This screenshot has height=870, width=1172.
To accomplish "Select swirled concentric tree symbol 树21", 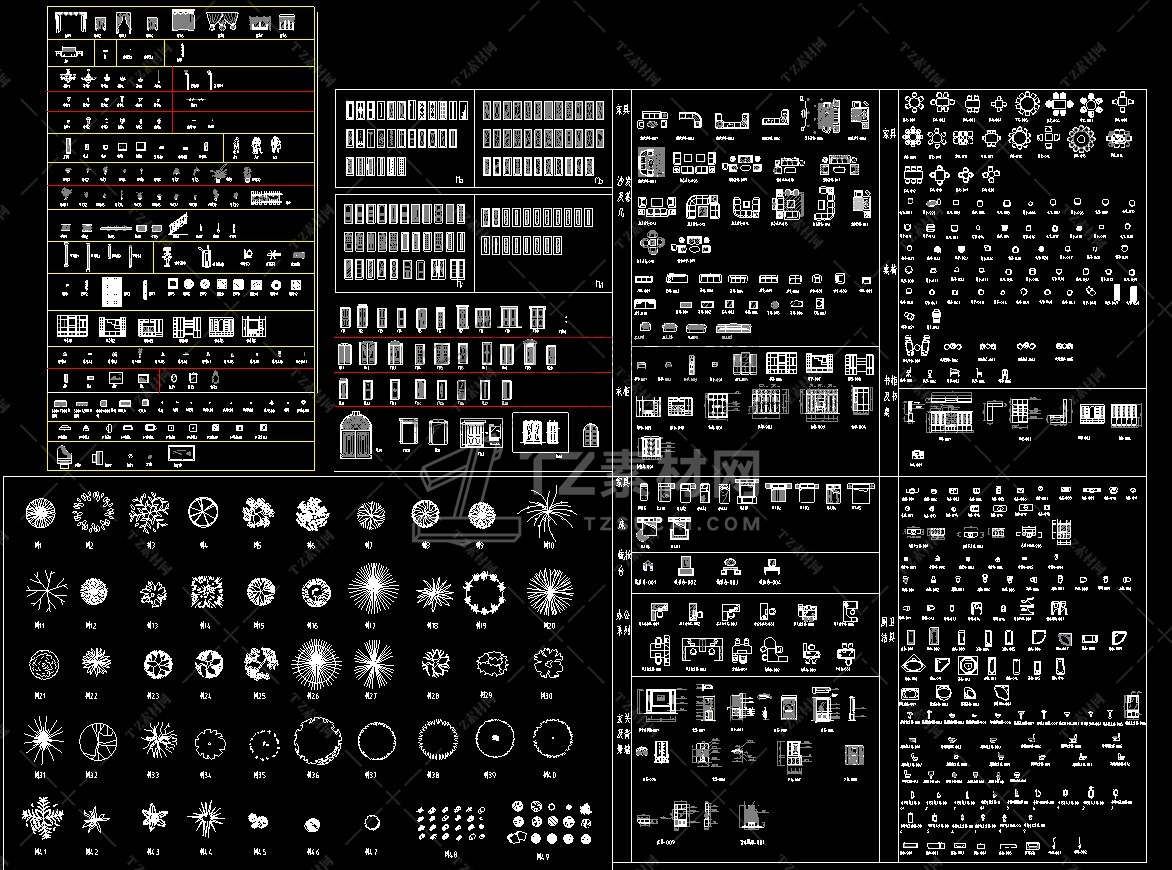I will pos(43,664).
